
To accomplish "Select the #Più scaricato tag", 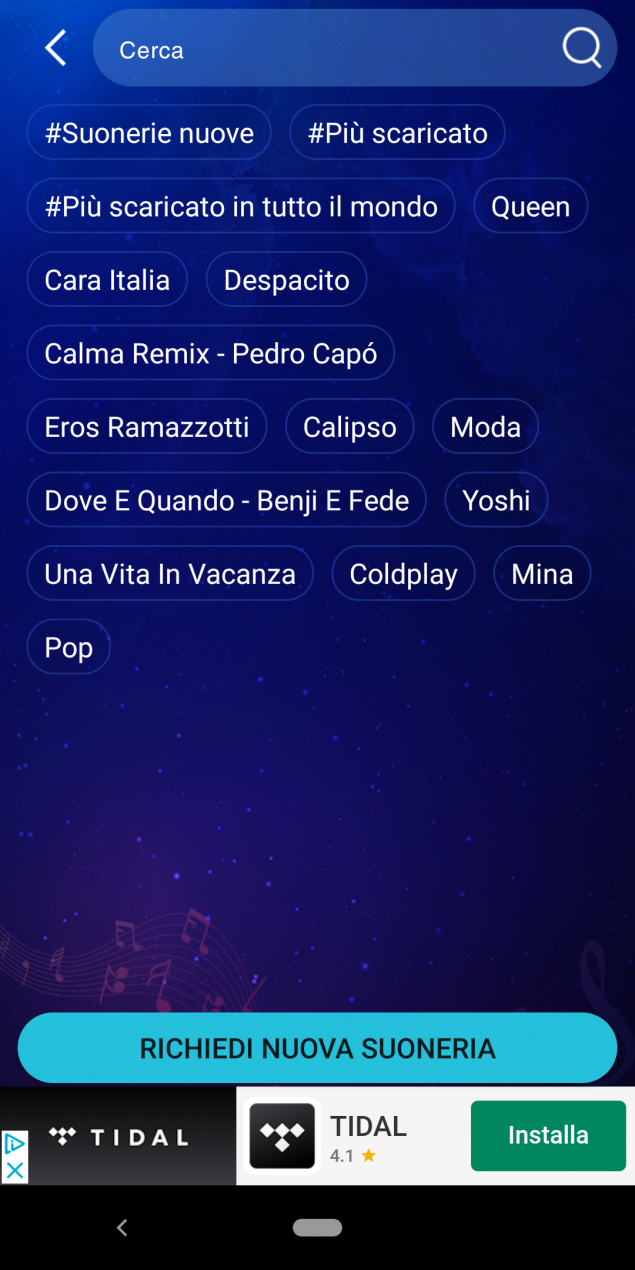I will click(x=397, y=133).
